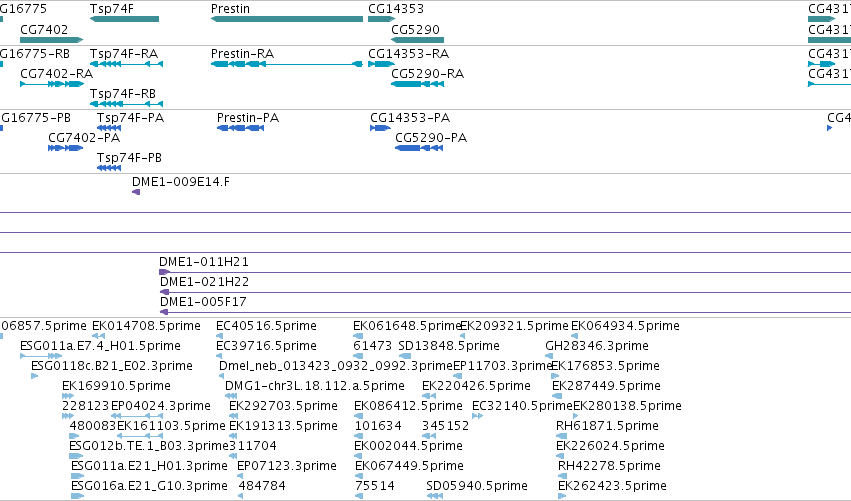Select the CG7402 gene glyph
851x501 pixels.
point(52,40)
